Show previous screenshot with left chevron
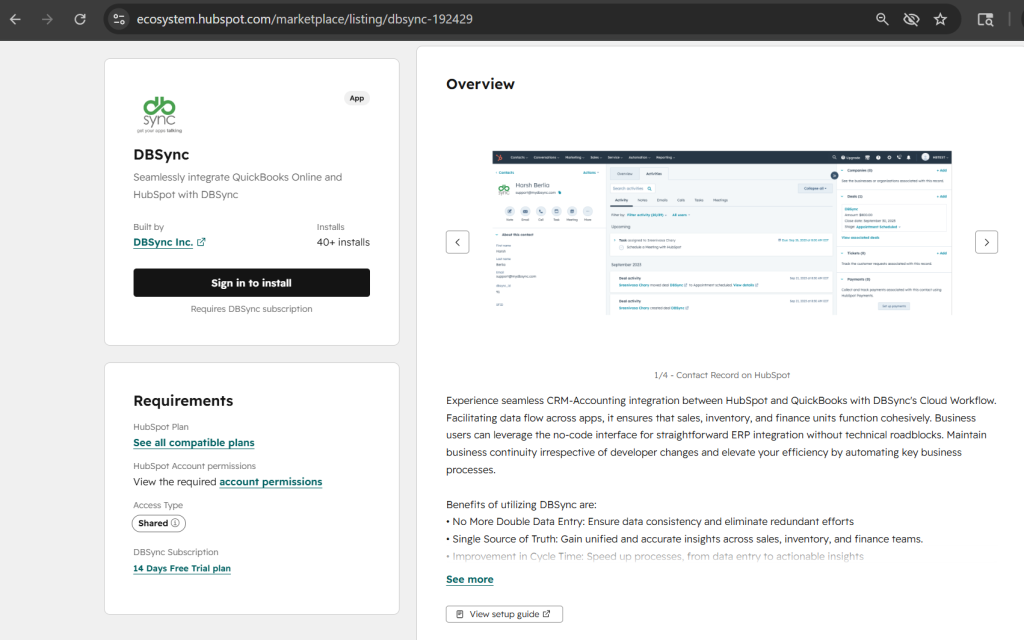 (457, 242)
